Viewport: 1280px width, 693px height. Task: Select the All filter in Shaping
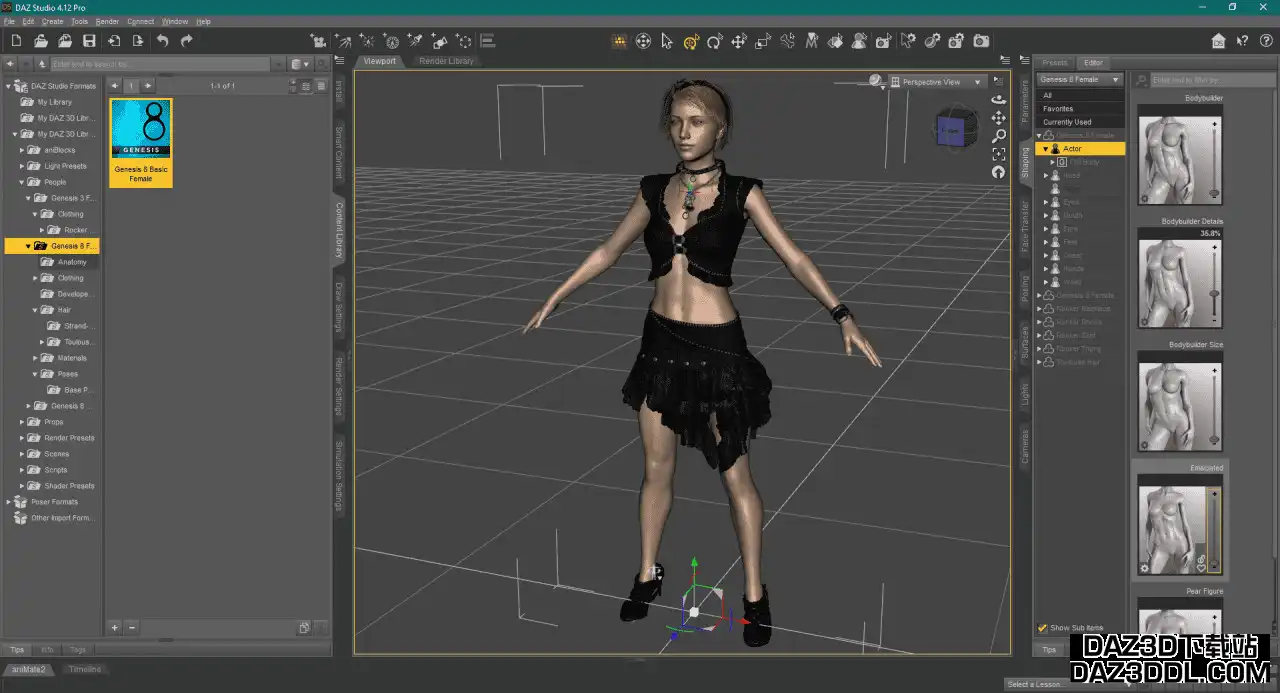click(1080, 95)
